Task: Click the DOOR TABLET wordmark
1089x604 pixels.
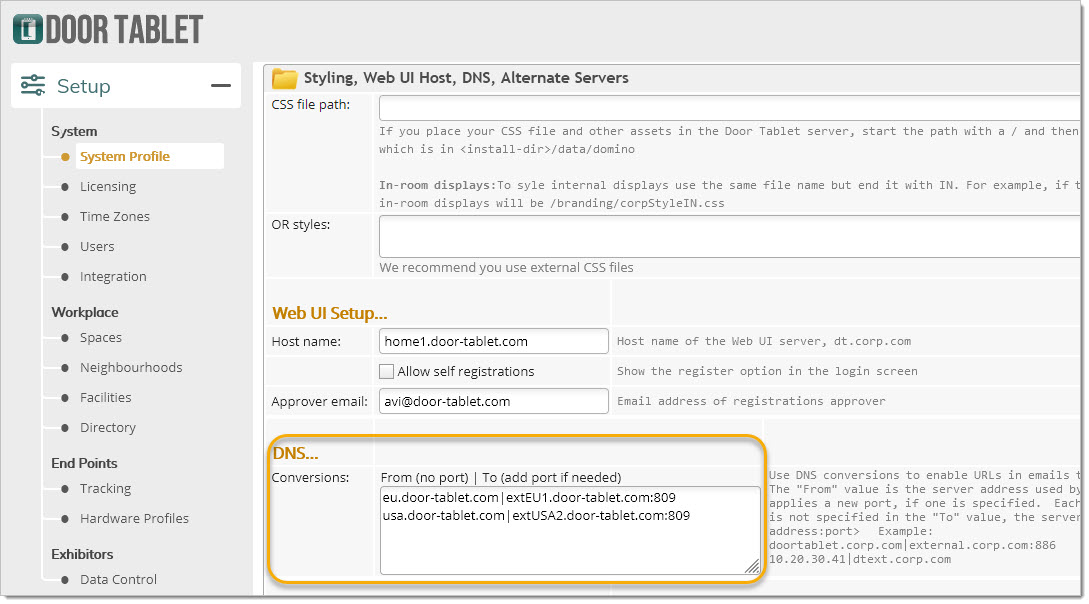Action: click(124, 30)
